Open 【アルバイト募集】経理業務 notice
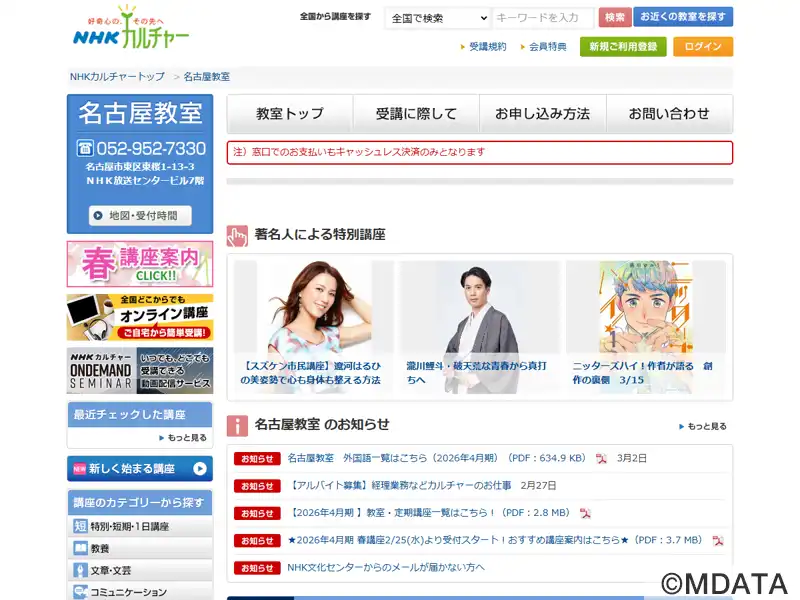Image resolution: width=800 pixels, height=600 pixels. point(399,486)
